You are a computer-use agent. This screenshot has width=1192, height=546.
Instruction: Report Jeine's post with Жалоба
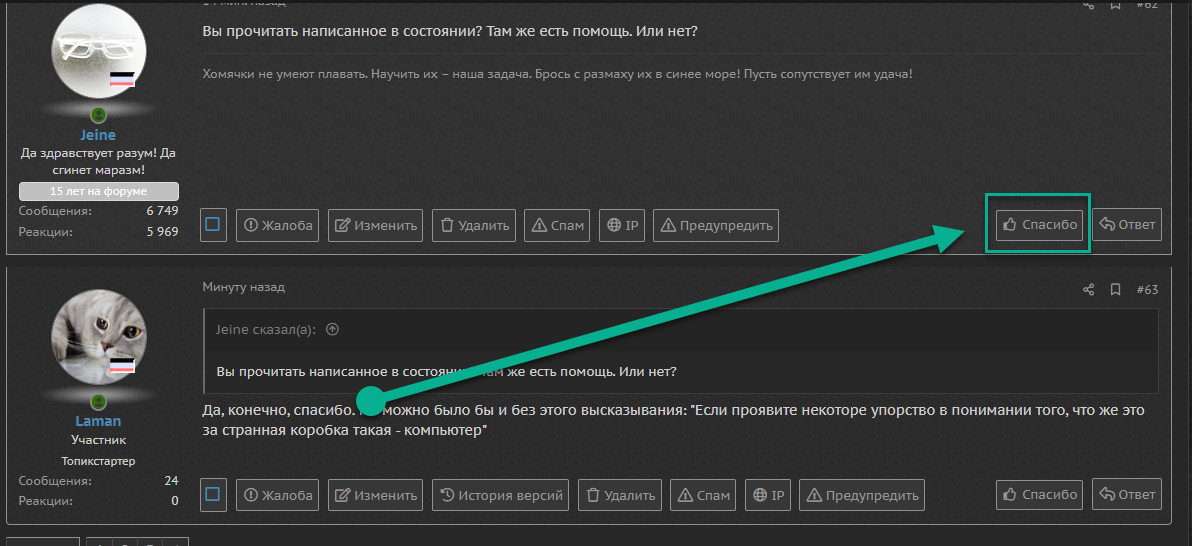[x=277, y=225]
